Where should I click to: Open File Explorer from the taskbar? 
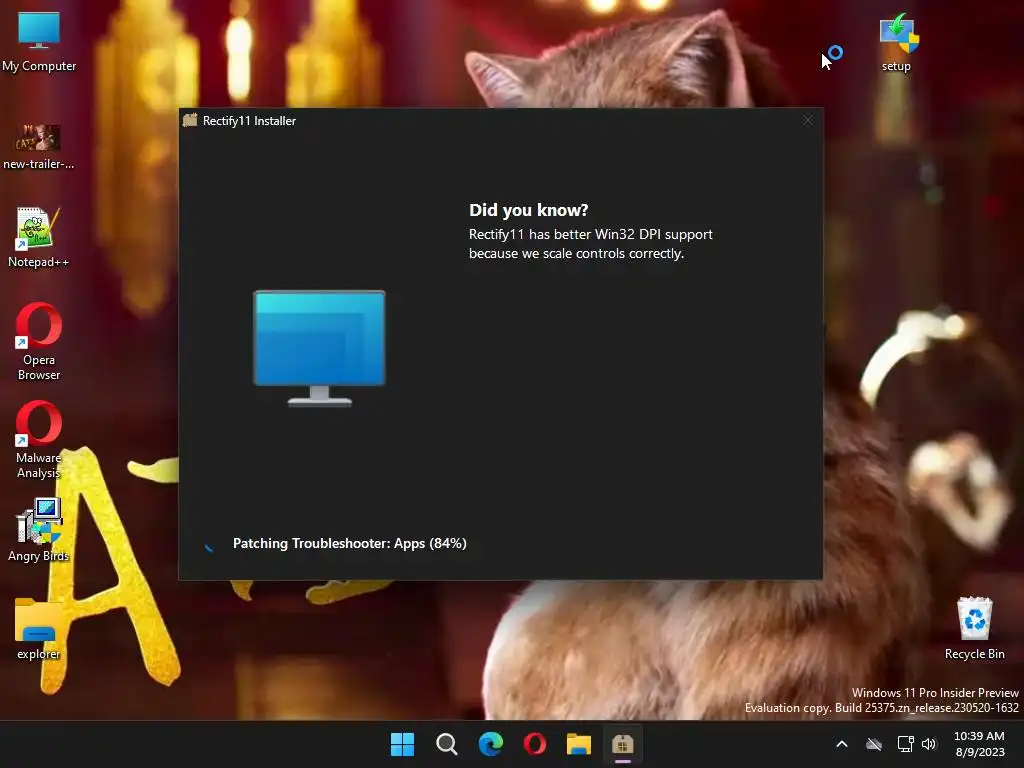(x=579, y=744)
